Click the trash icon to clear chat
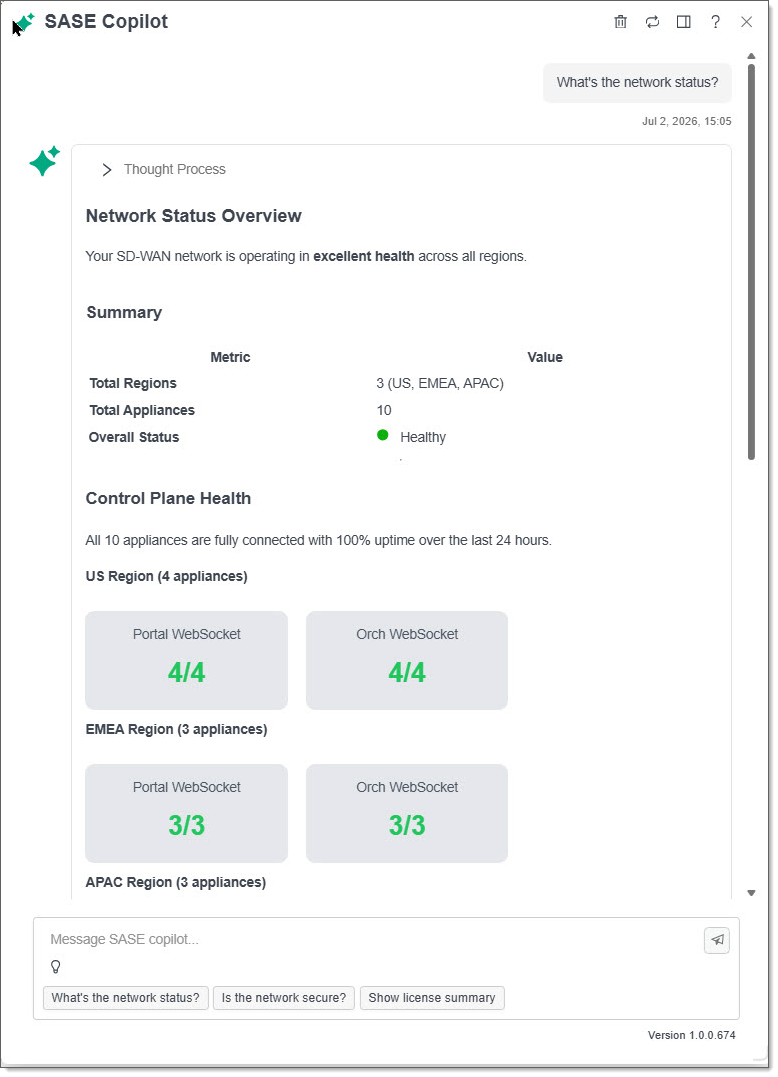Image resolution: width=778 pixels, height=1077 pixels. (620, 22)
